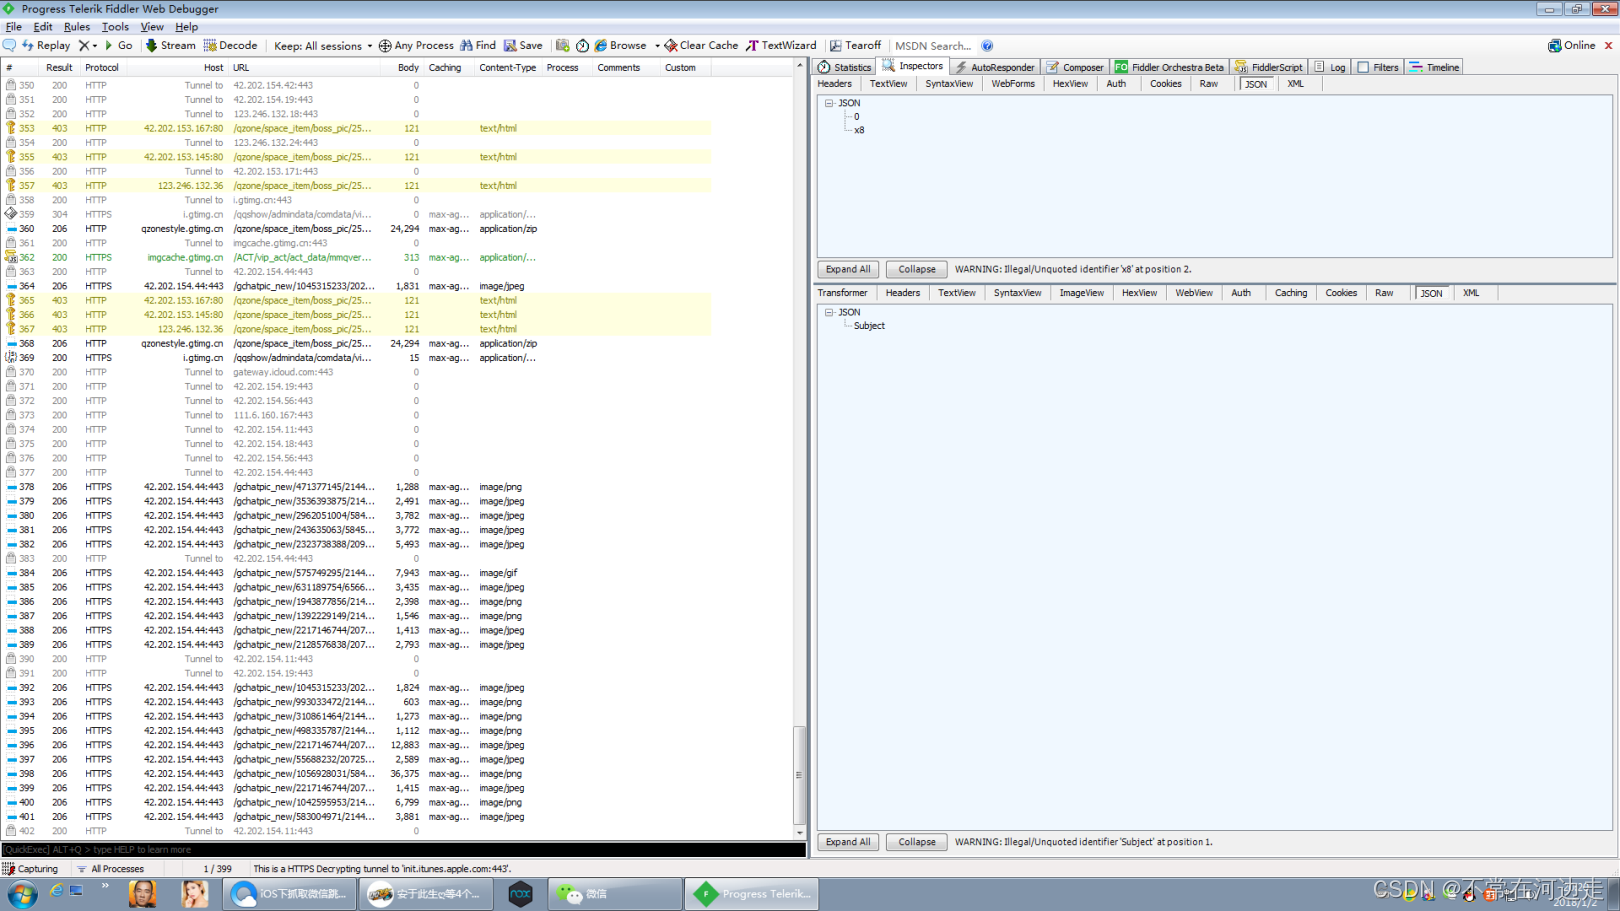Replay the selected sessions

point(46,46)
